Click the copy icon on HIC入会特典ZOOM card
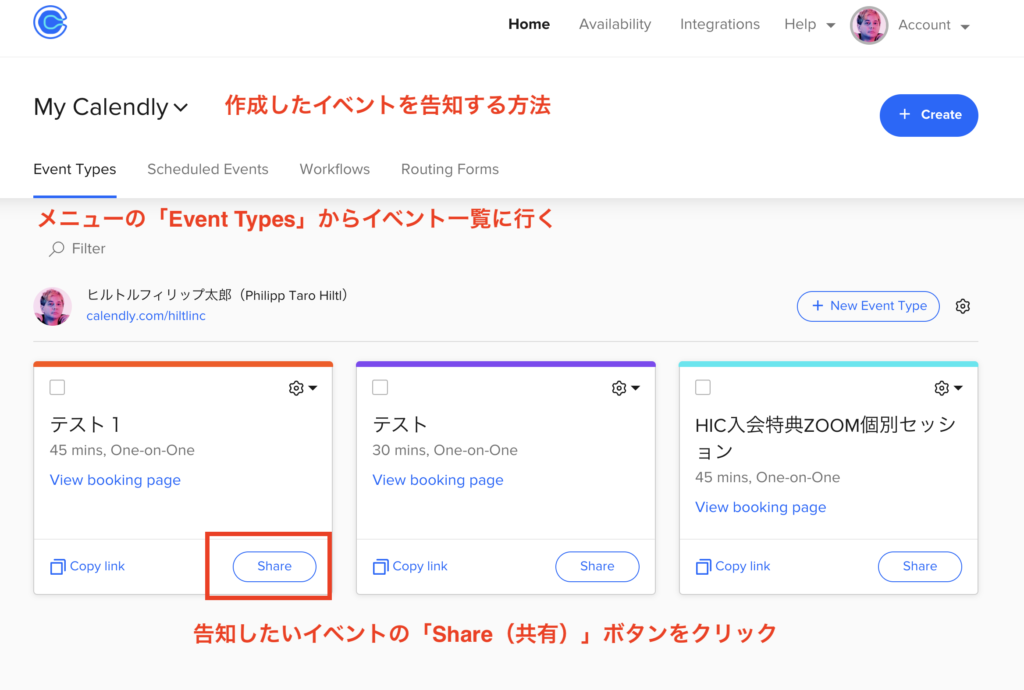 (703, 567)
